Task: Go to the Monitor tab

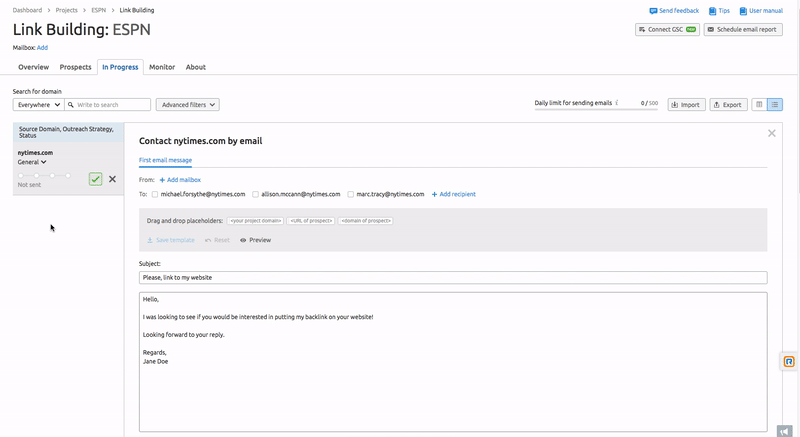Action: click(161, 67)
